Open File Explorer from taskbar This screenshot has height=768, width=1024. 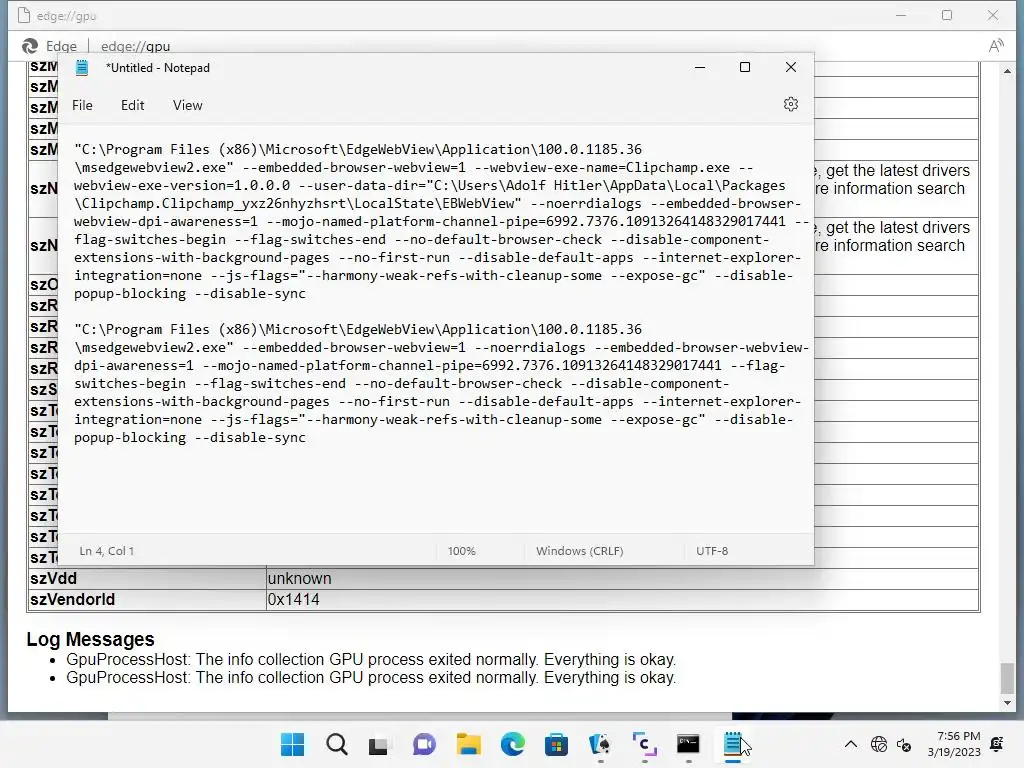(x=468, y=744)
